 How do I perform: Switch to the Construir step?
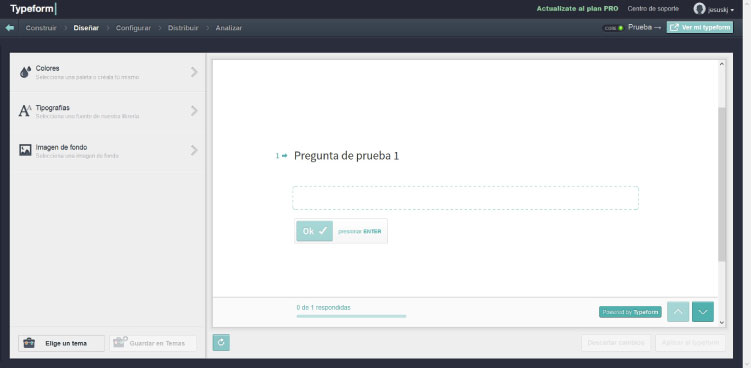(41, 28)
